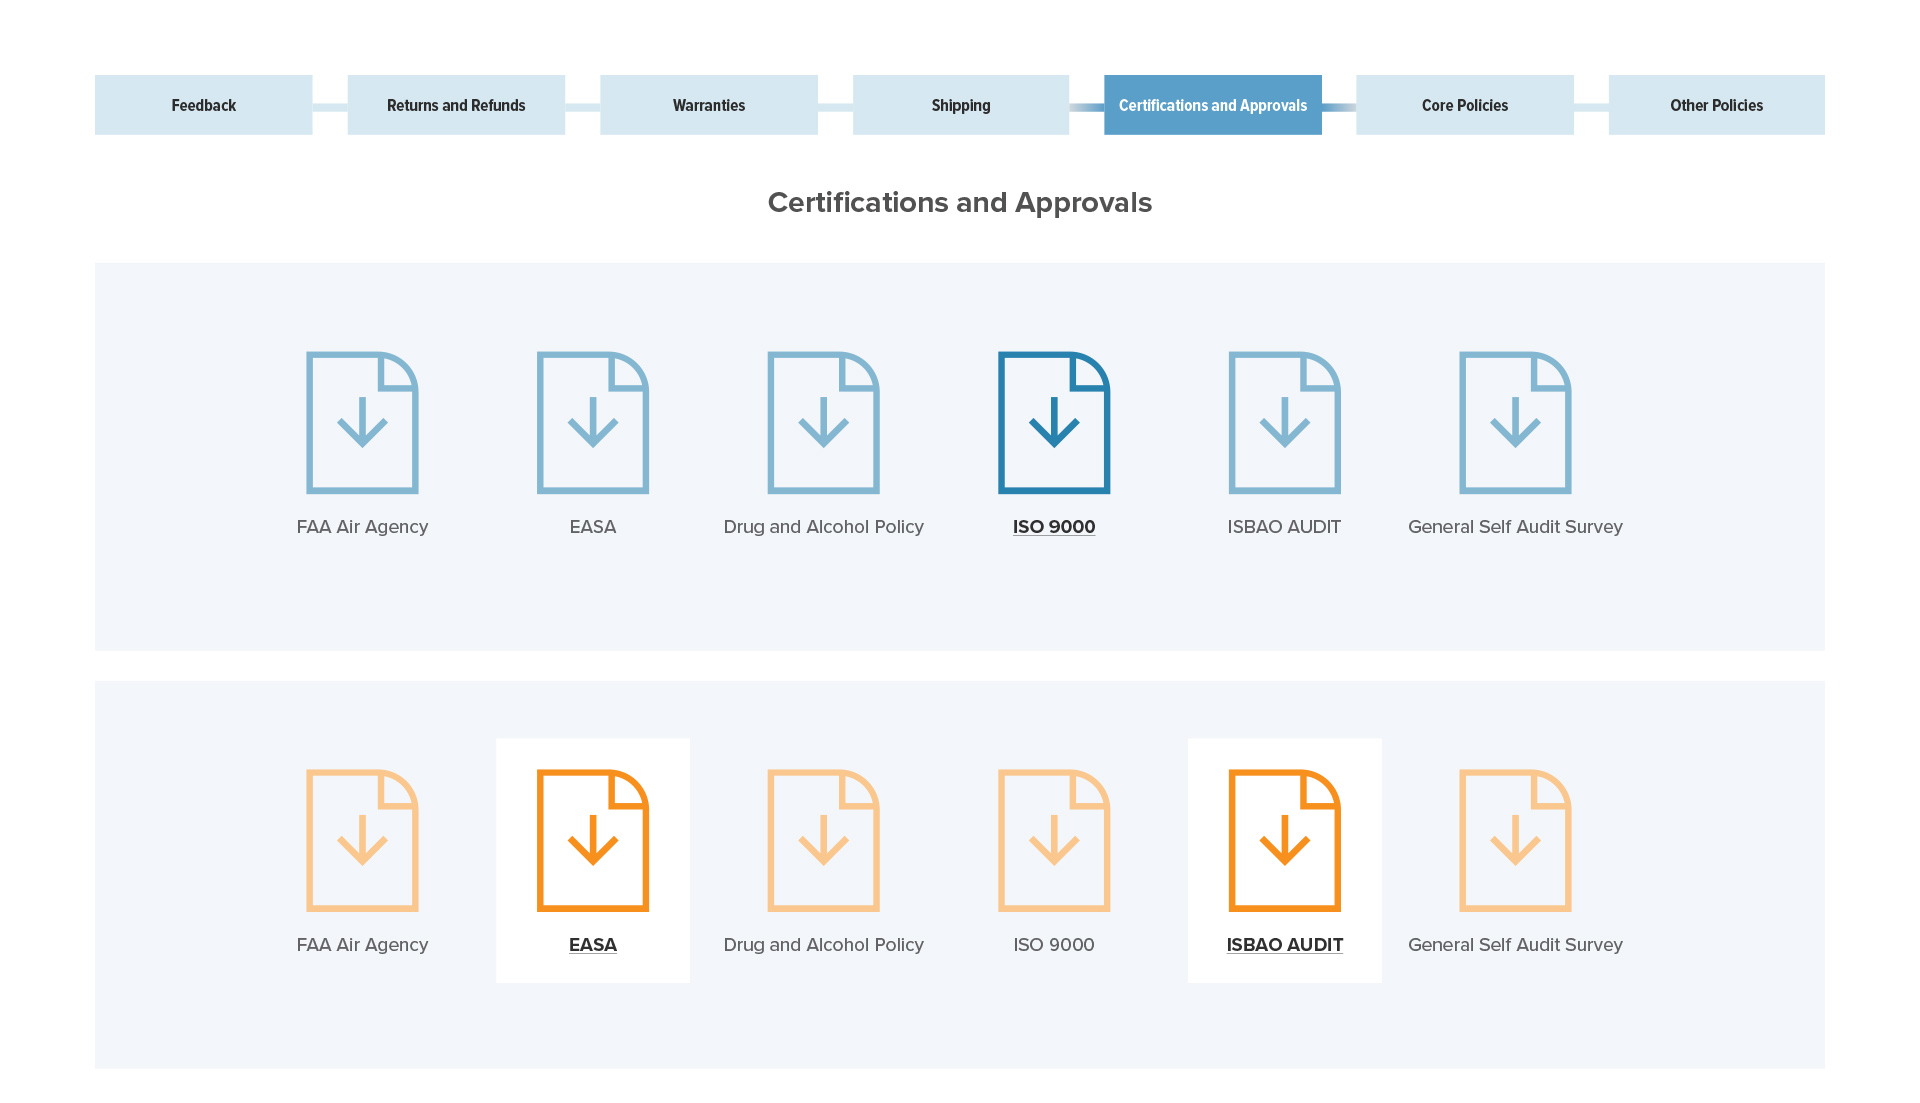Select the Warranties tab
This screenshot has width=1920, height=1103.
[x=709, y=105]
